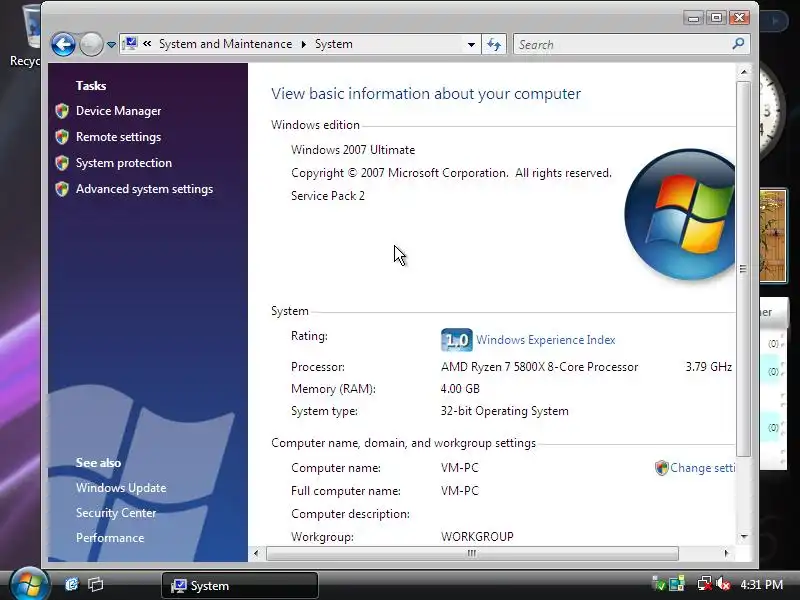The image size is (800, 600).
Task: Open Performance under See also
Action: point(110,538)
